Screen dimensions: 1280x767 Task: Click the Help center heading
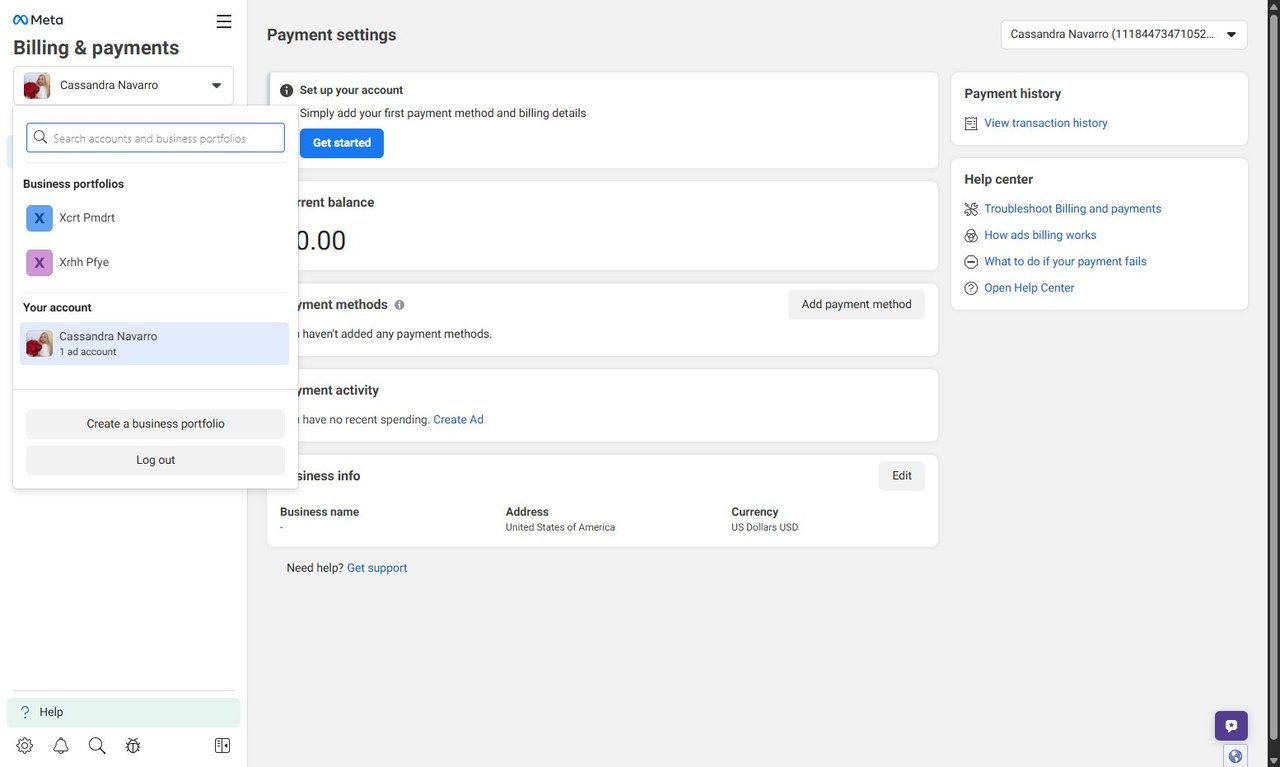999,180
